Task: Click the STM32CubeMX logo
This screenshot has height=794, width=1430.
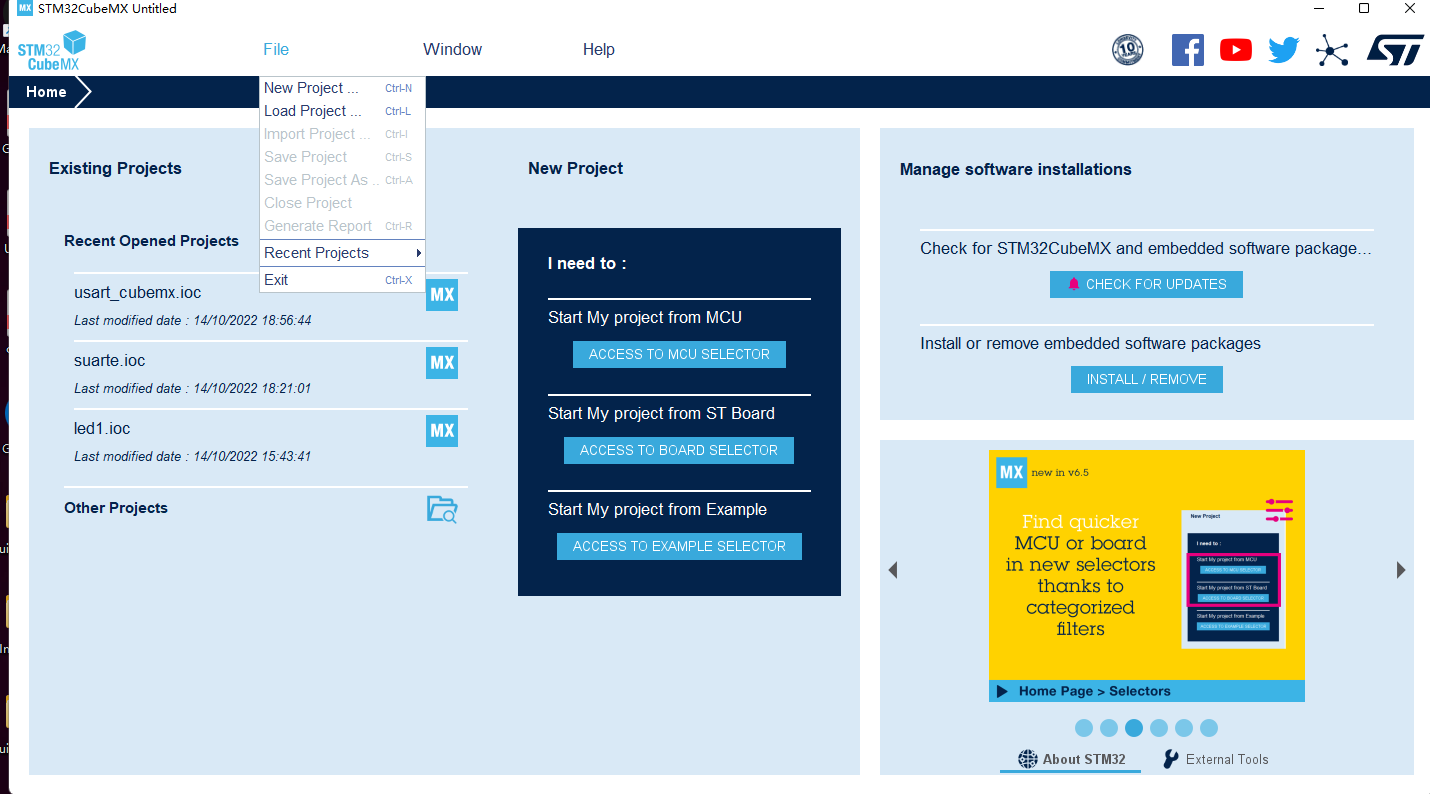Action: click(52, 50)
